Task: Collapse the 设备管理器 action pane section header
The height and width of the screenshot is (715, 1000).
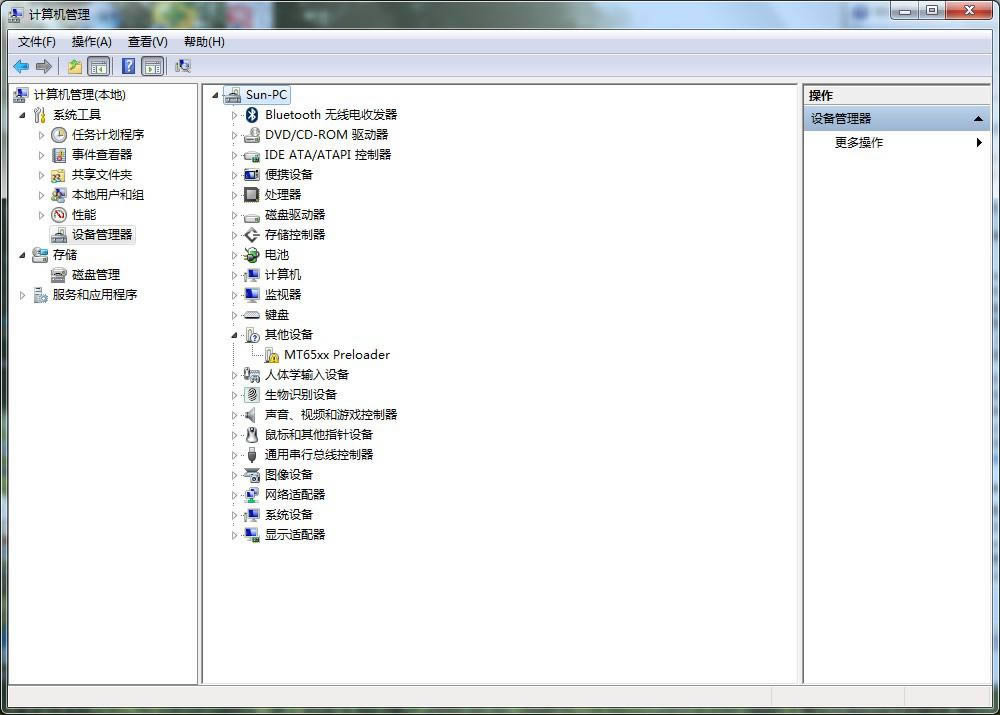Action: click(x=978, y=118)
